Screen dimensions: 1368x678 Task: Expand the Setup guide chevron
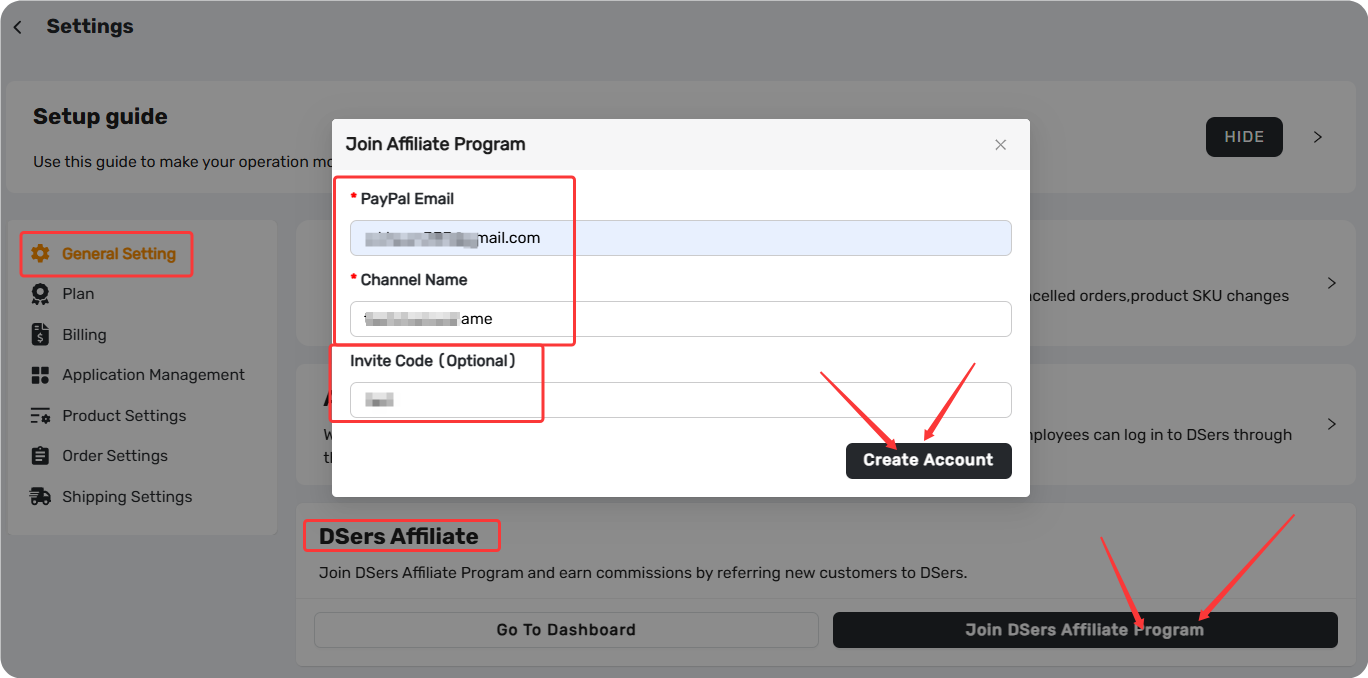click(x=1318, y=137)
